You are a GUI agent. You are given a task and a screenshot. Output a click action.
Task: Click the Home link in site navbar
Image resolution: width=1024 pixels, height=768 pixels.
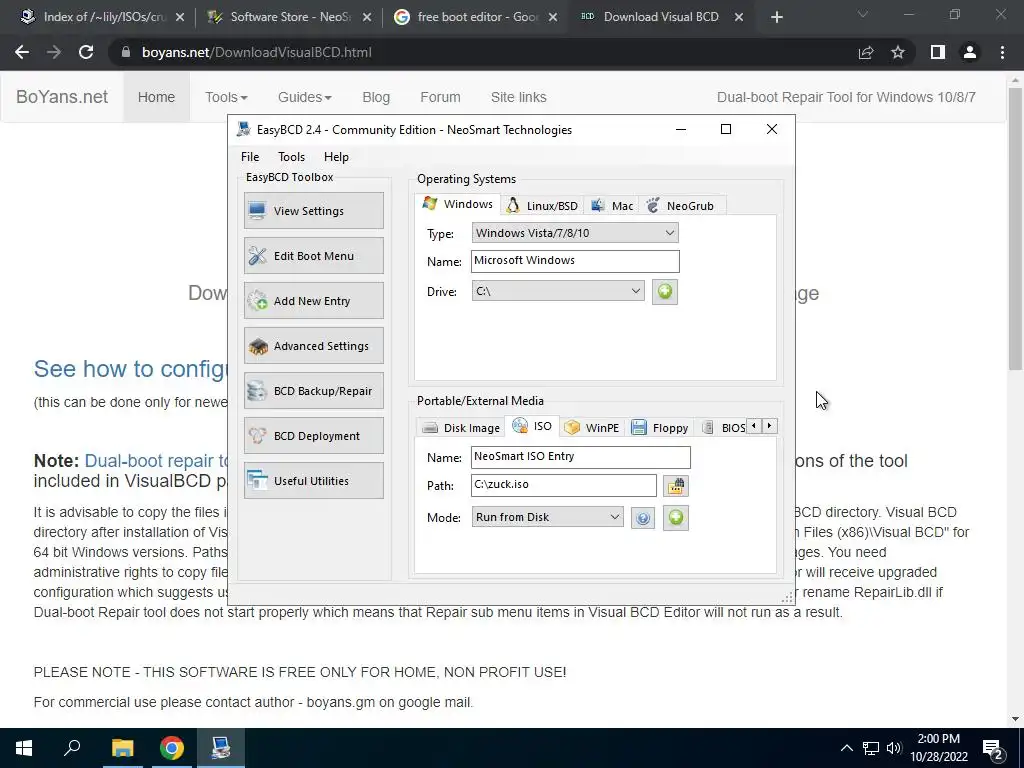pyautogui.click(x=156, y=97)
